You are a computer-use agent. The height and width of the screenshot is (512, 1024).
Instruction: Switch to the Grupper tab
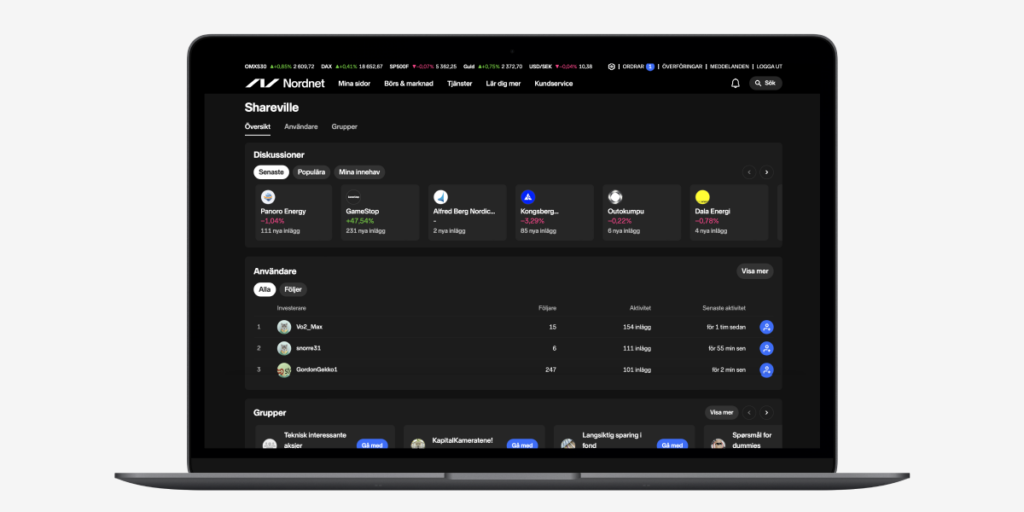344,127
